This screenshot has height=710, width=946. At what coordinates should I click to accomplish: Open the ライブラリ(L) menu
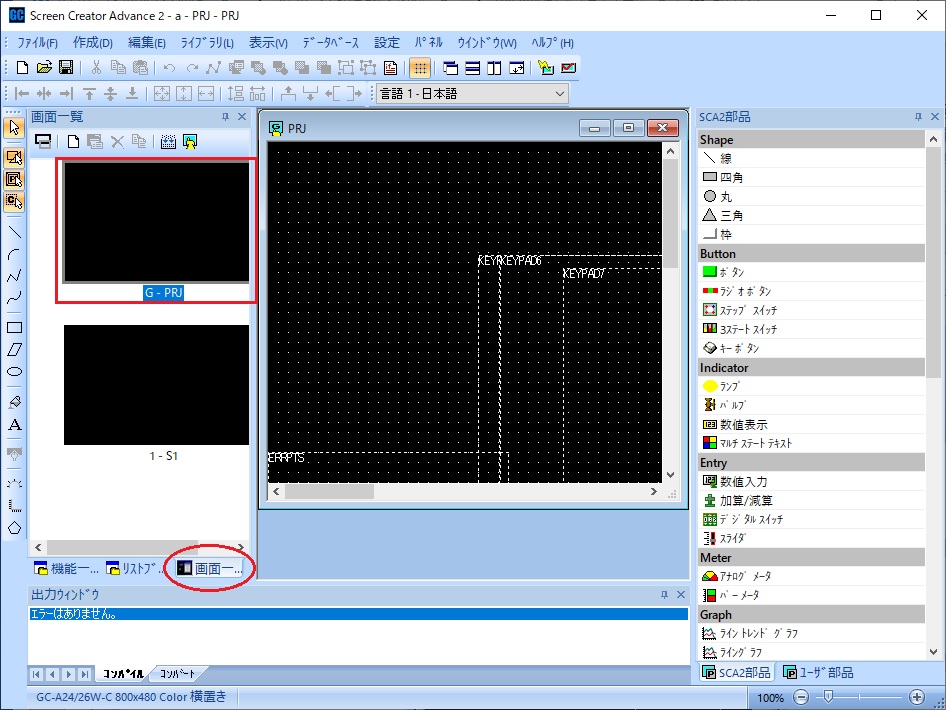tap(207, 43)
